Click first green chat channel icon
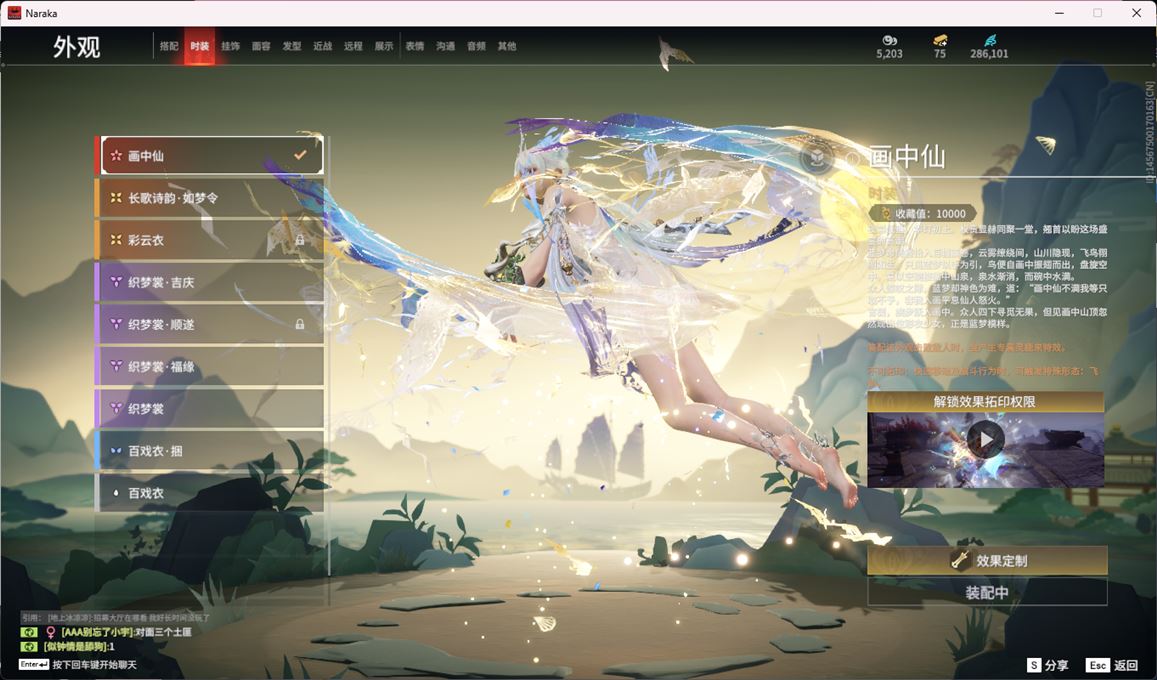The height and width of the screenshot is (680, 1157). (x=29, y=632)
